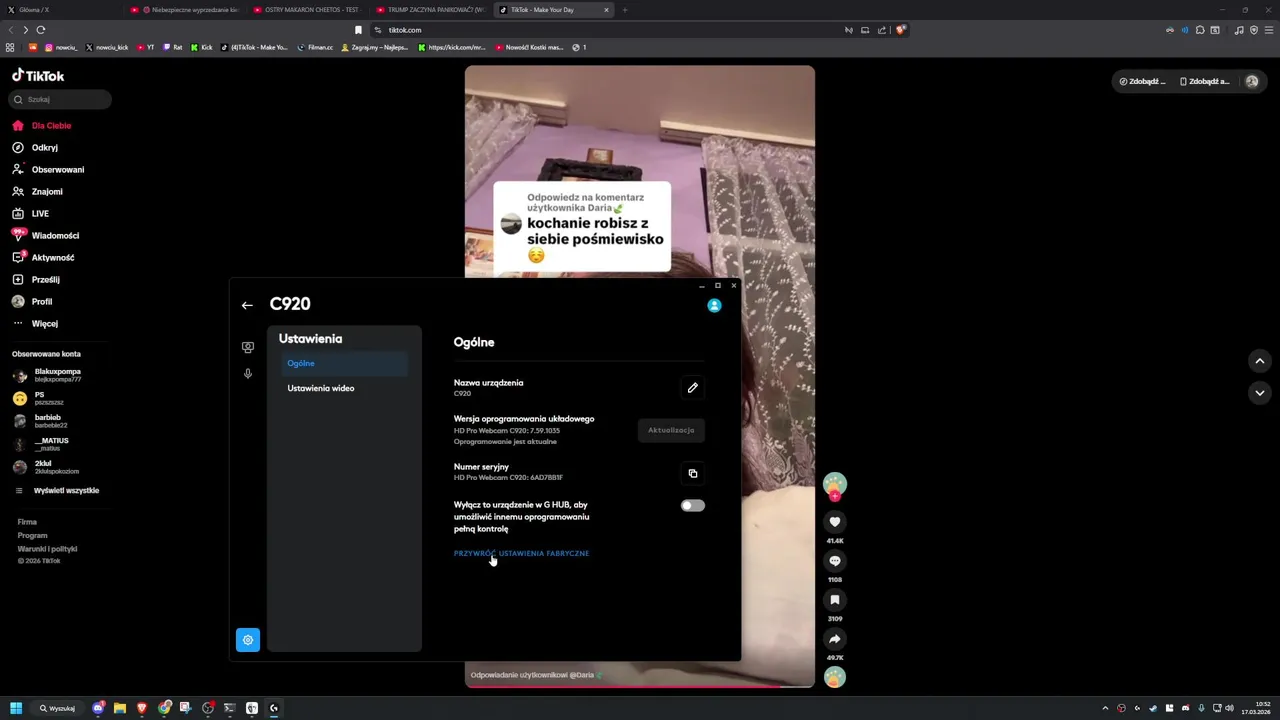
Task: Select the webcam icon in the G HUB sidebar
Action: 248,347
